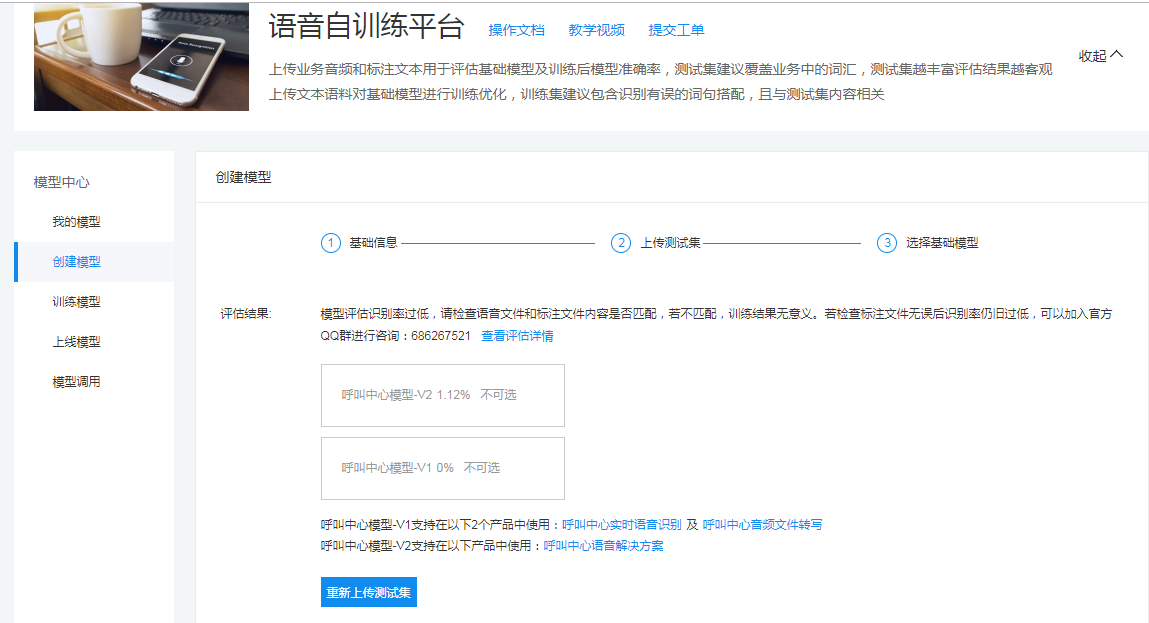Screen dimensions: 1149x623
Task: Open 模型调用 in the sidebar
Action: 76,382
